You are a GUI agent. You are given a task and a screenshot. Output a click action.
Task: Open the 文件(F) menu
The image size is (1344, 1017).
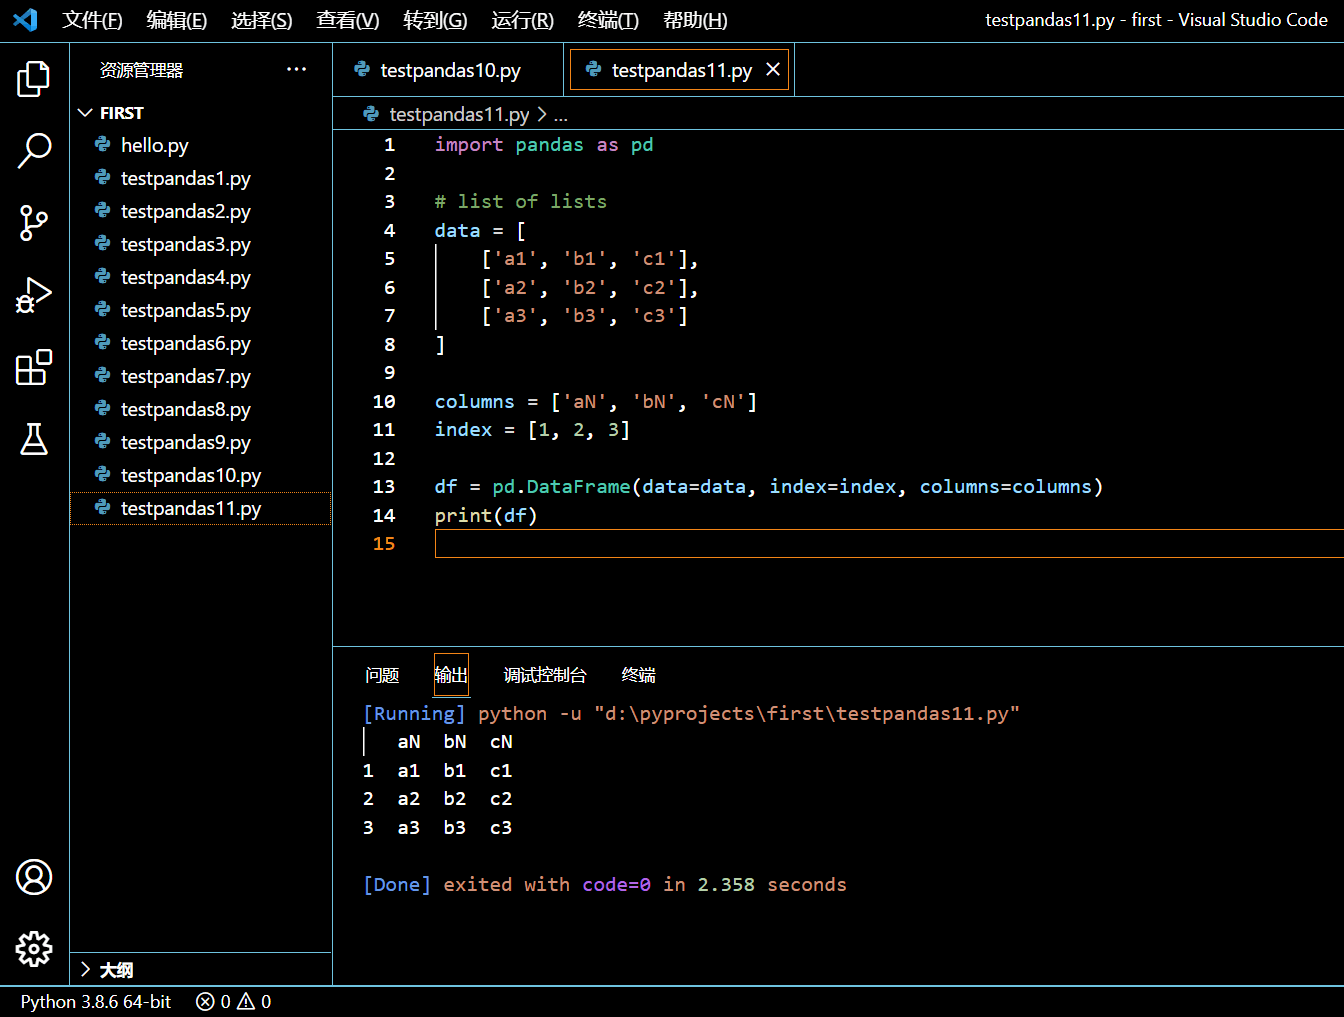pyautogui.click(x=92, y=20)
